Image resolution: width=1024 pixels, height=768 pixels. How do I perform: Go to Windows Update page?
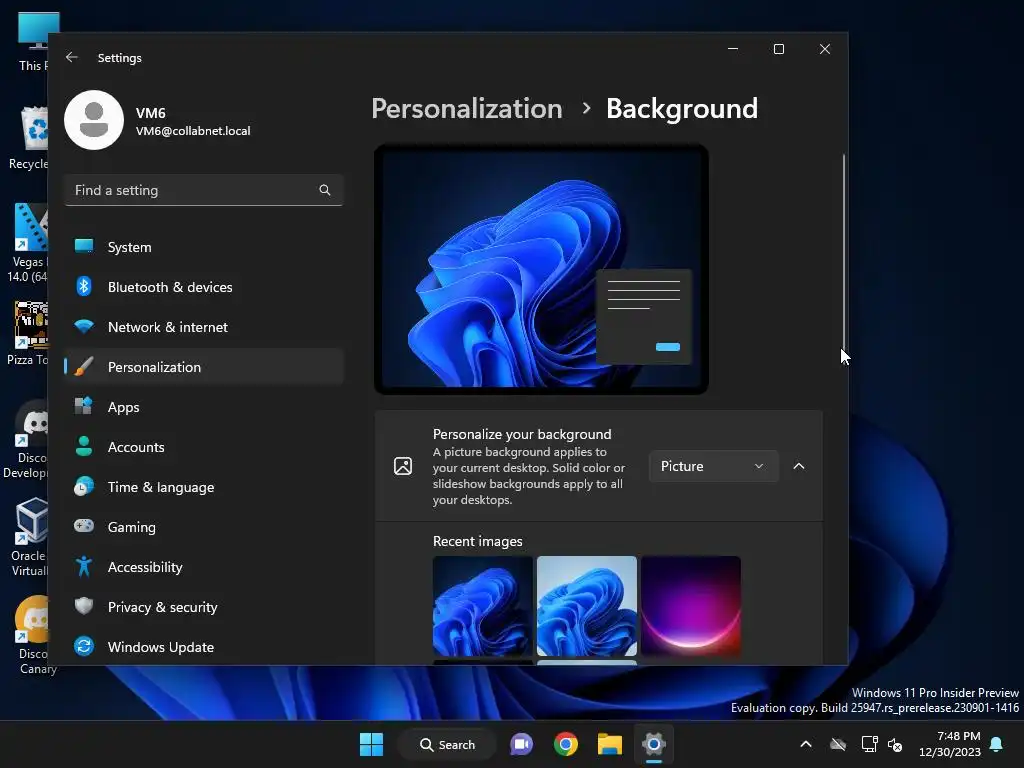[x=204, y=647]
